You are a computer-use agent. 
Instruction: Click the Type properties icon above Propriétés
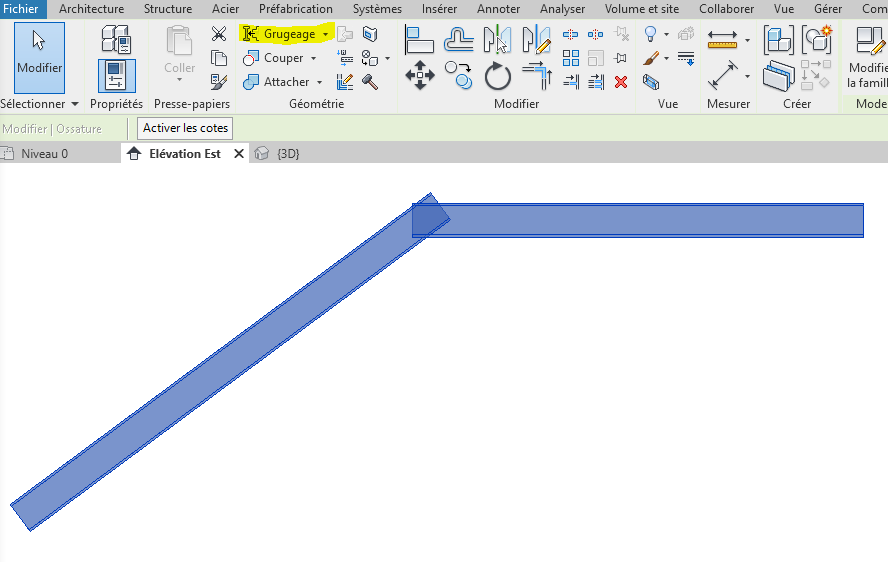coord(117,40)
